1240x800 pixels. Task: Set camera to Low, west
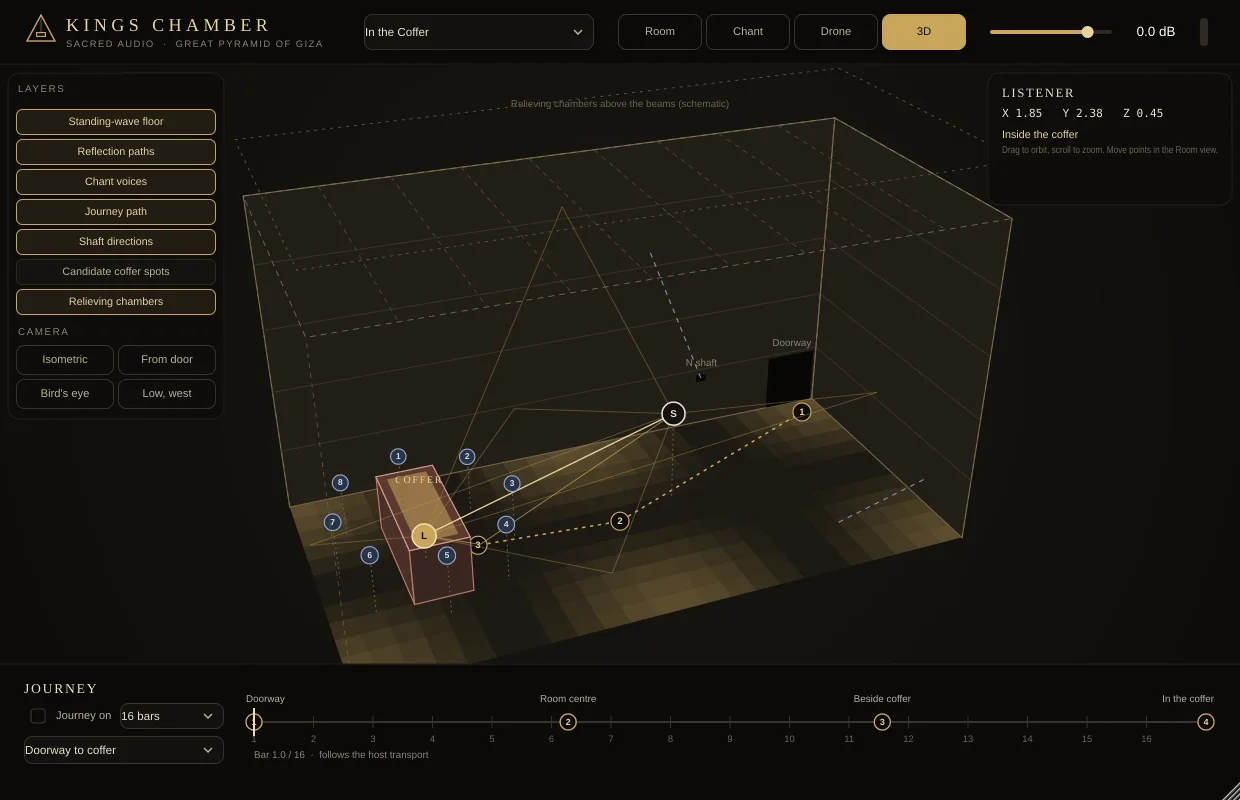click(x=167, y=394)
